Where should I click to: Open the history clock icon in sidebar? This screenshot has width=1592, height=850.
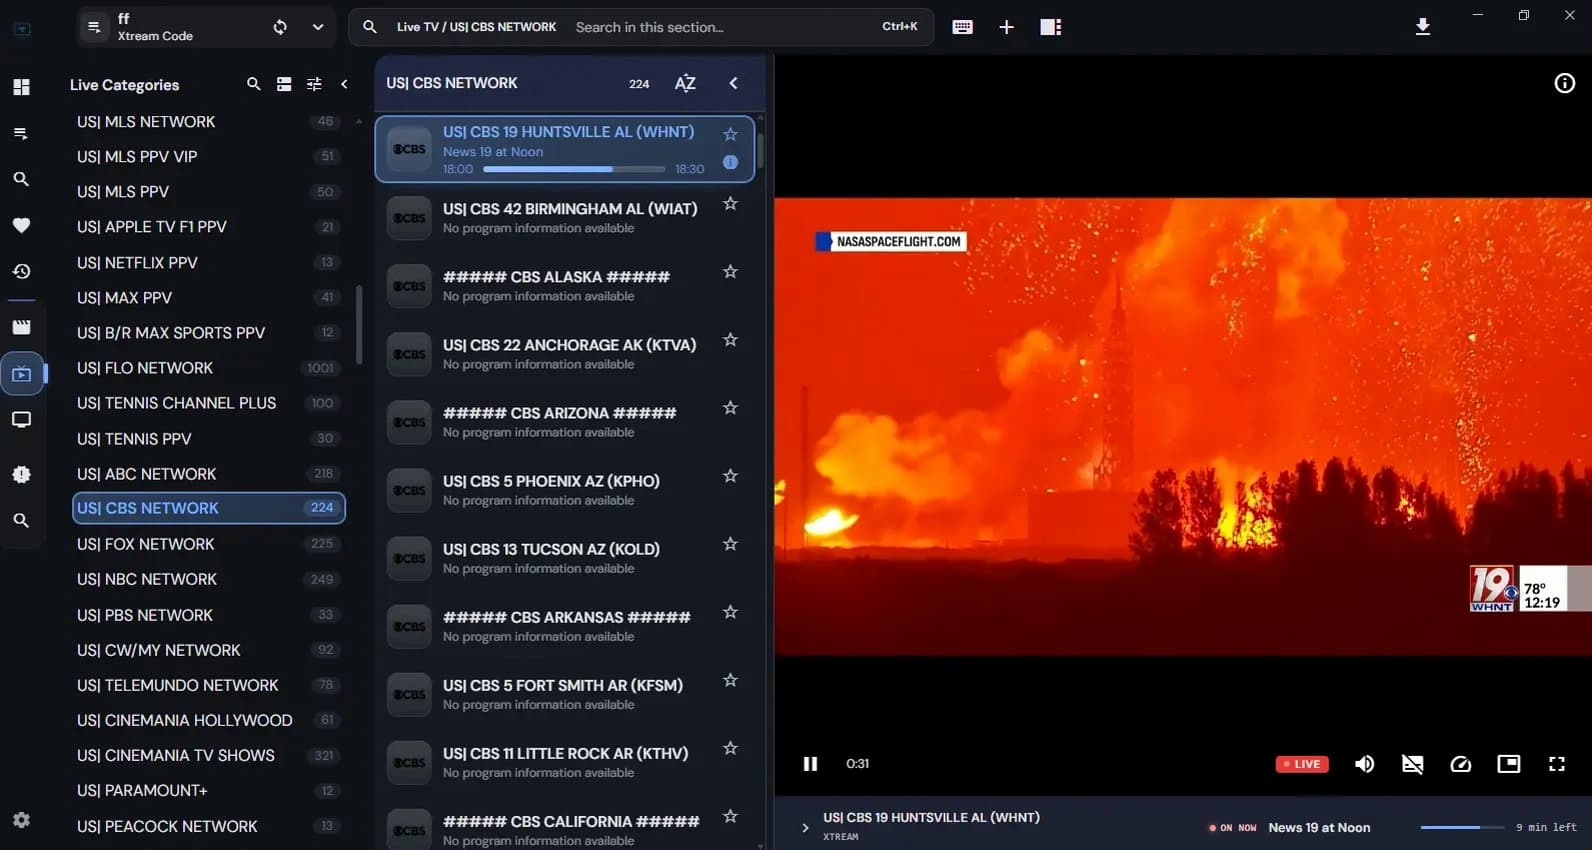[21, 271]
